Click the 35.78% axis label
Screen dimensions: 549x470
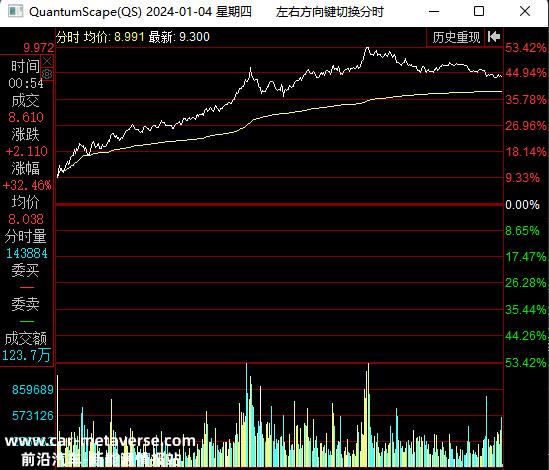point(526,100)
